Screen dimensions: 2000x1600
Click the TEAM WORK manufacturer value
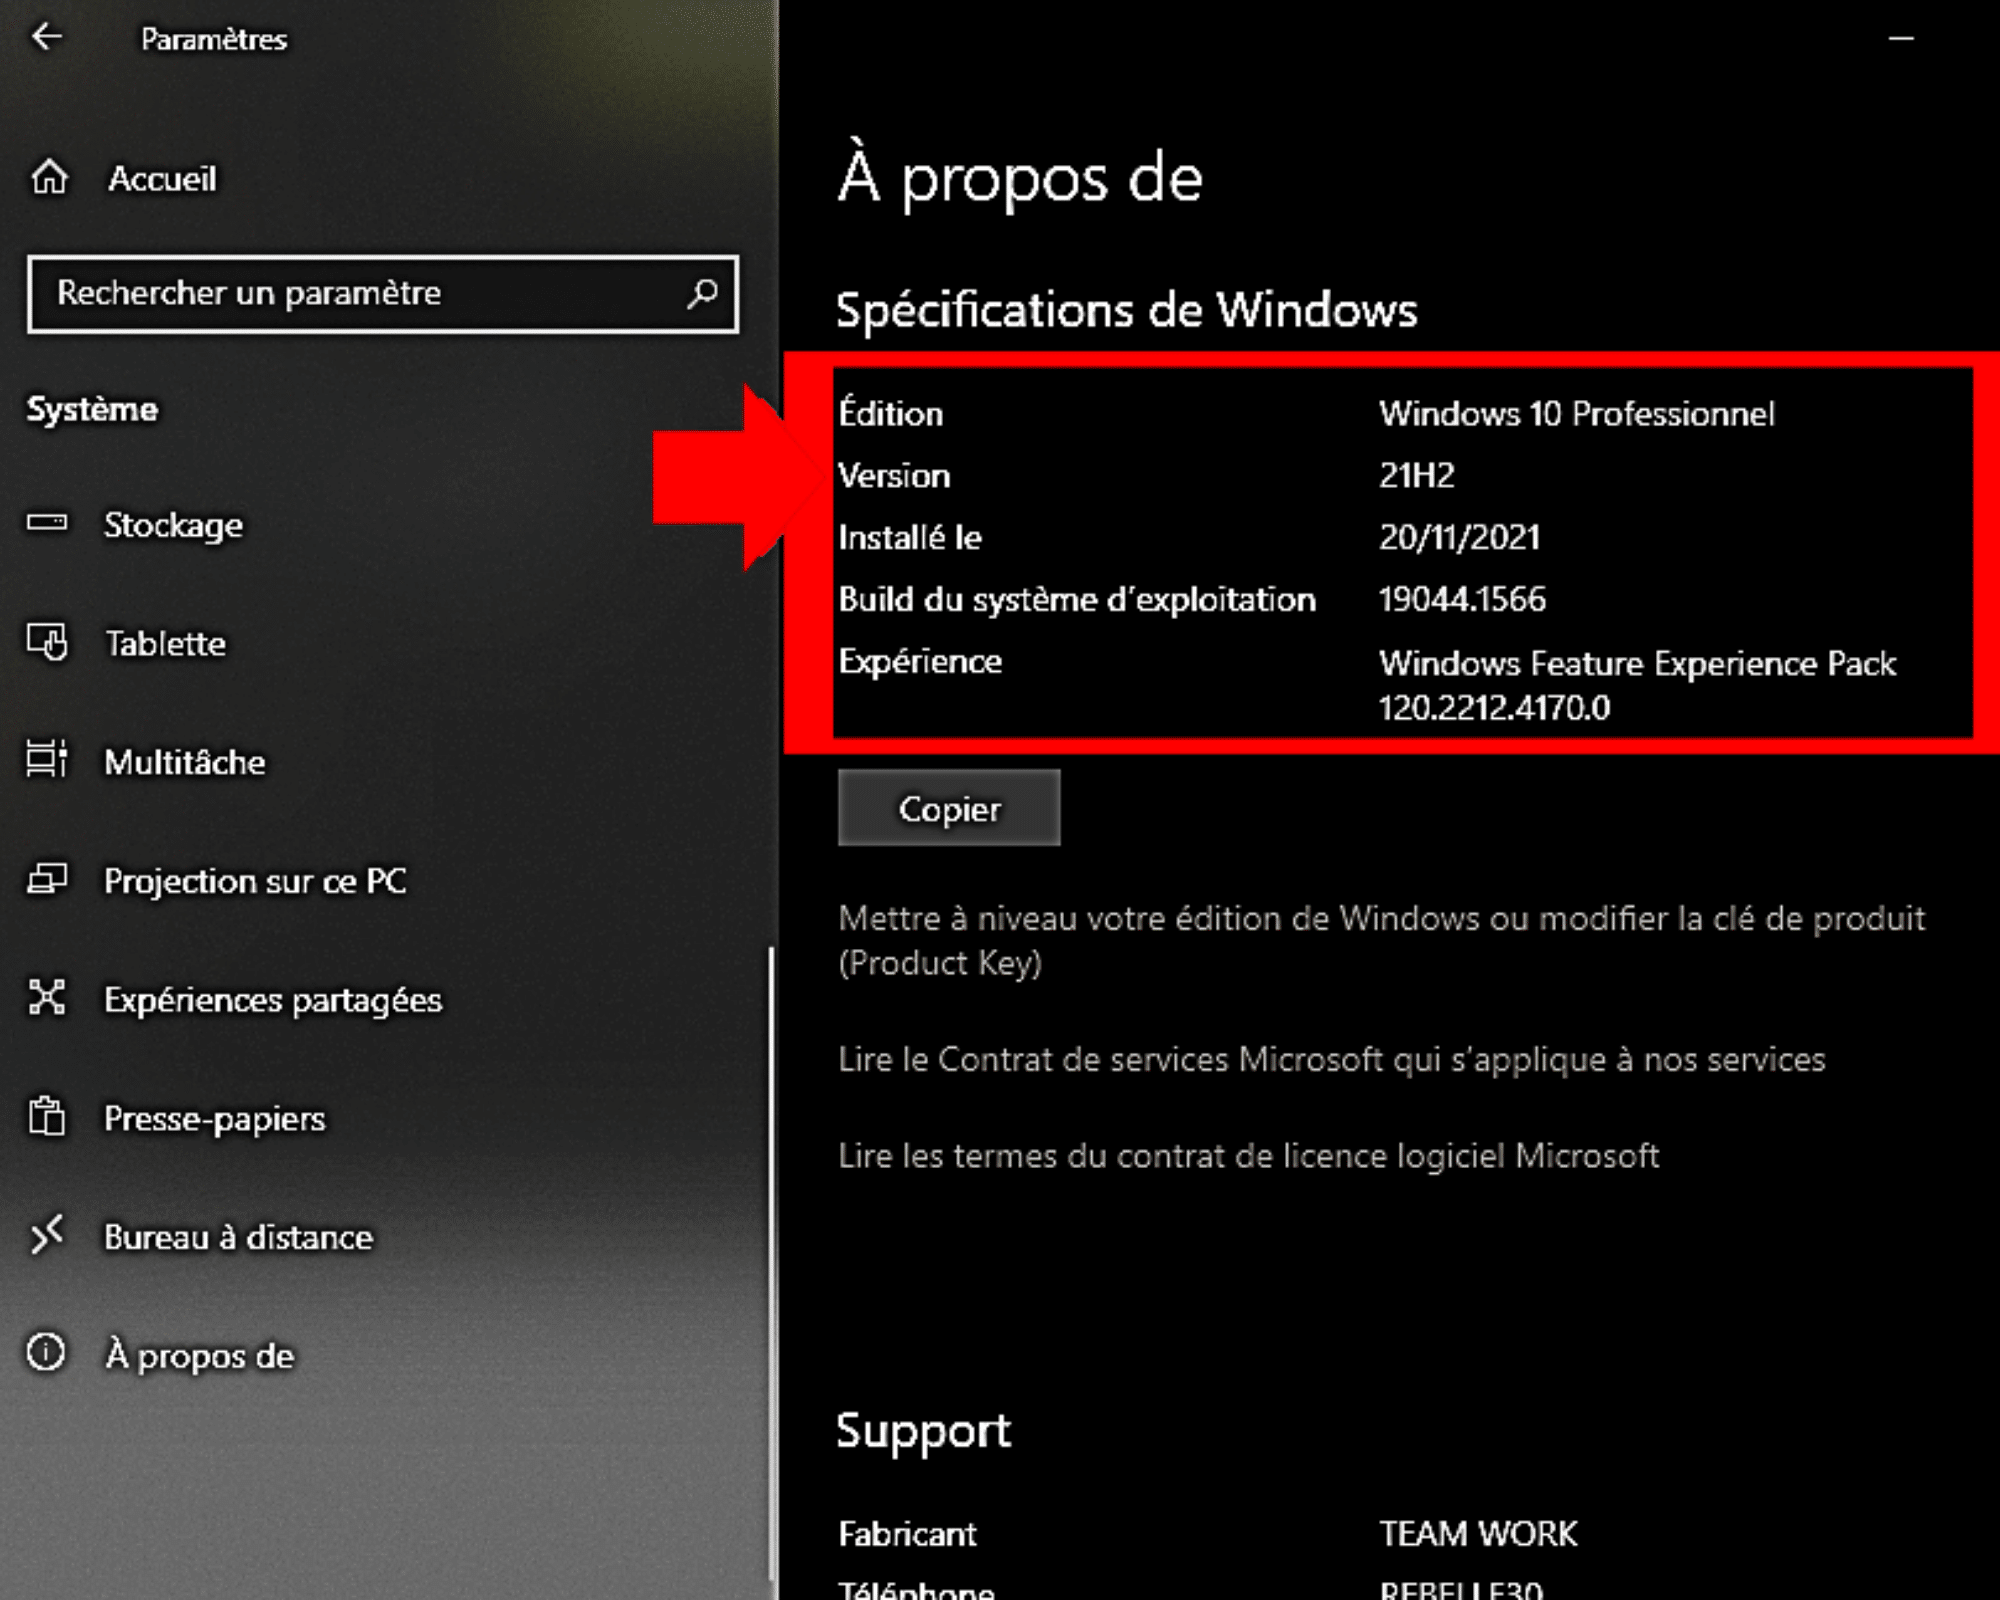[x=1478, y=1534]
